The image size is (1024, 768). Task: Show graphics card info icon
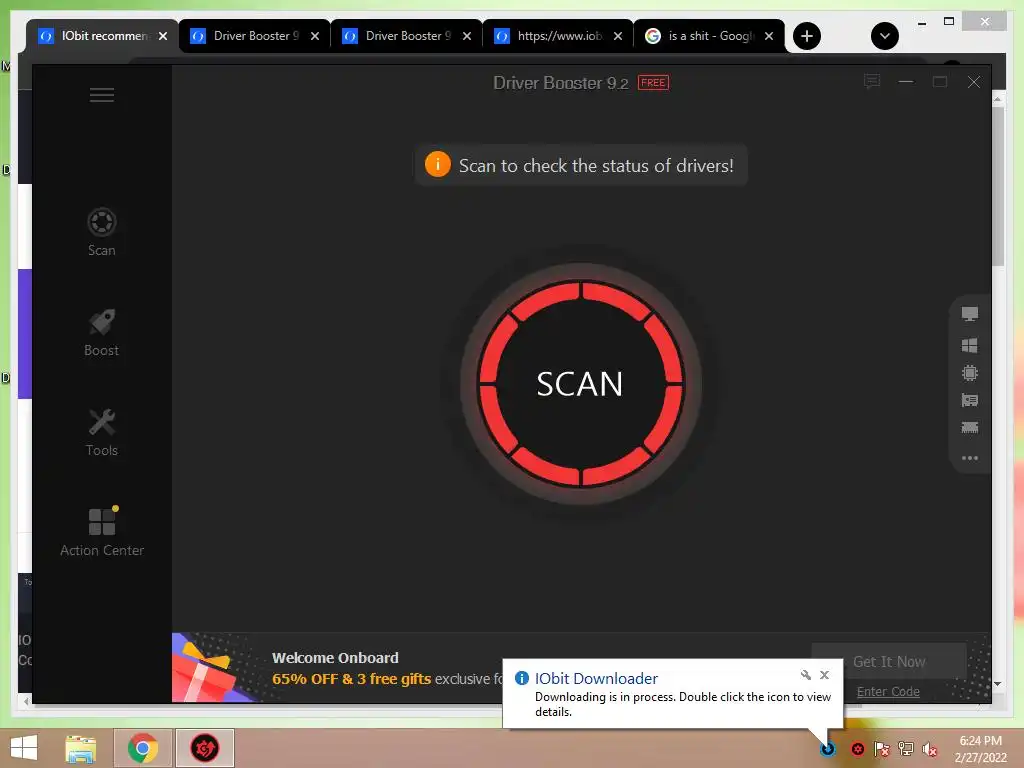tap(970, 400)
